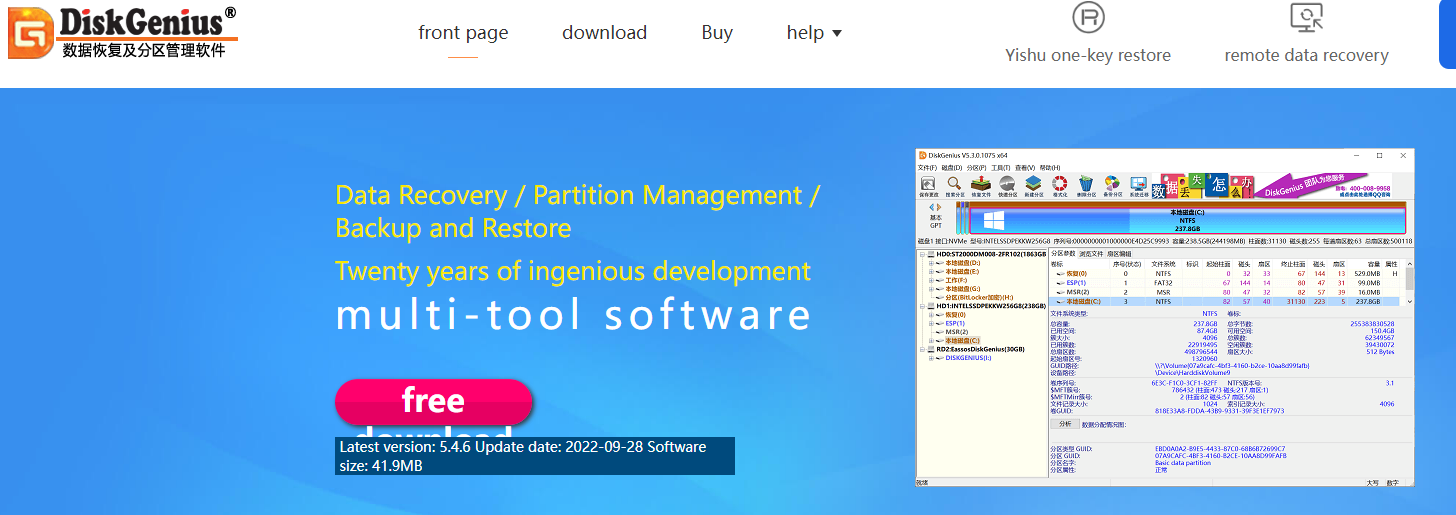
Task: Click the DiskGenius application screenshot image
Action: (x=1165, y=318)
